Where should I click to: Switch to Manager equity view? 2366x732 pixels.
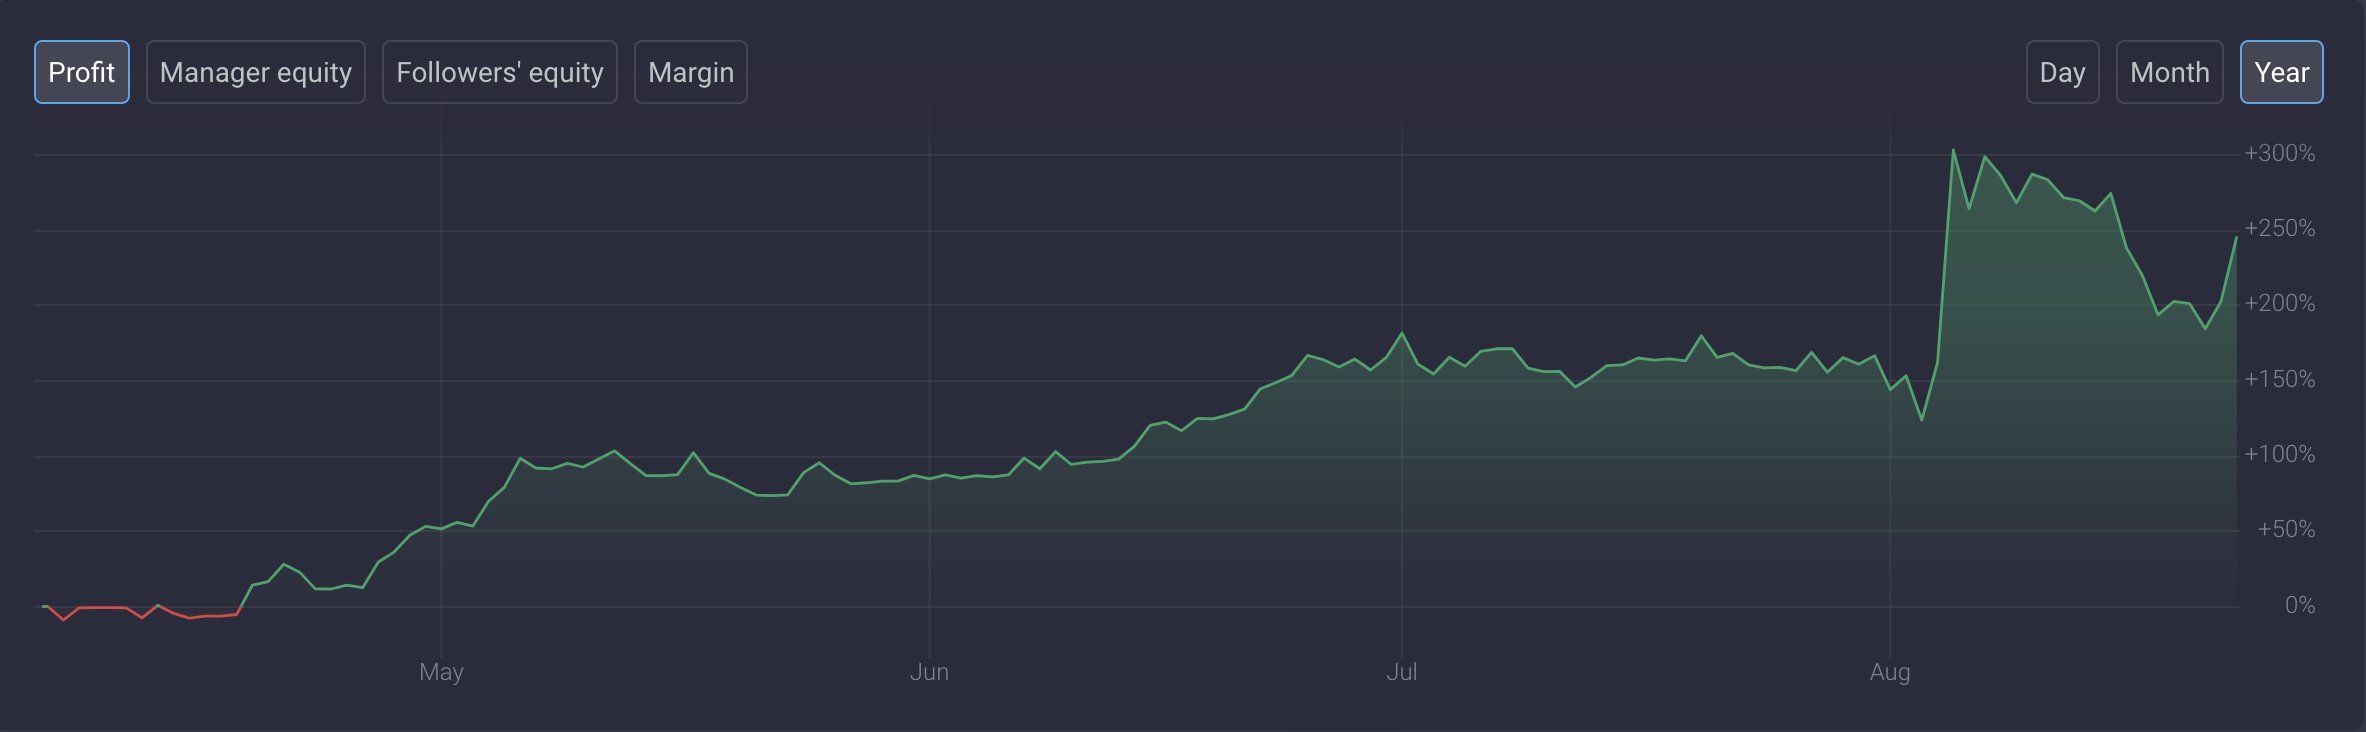(x=256, y=72)
